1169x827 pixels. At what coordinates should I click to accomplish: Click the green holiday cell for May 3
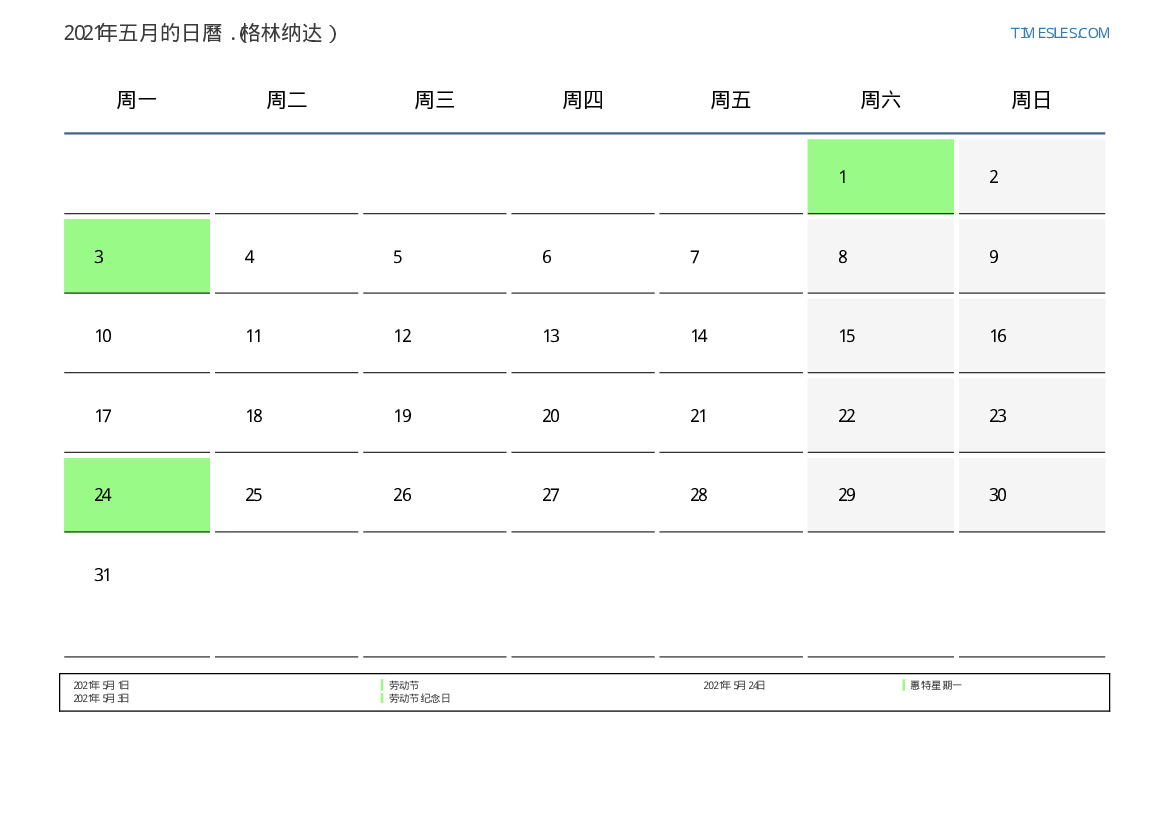coord(136,256)
